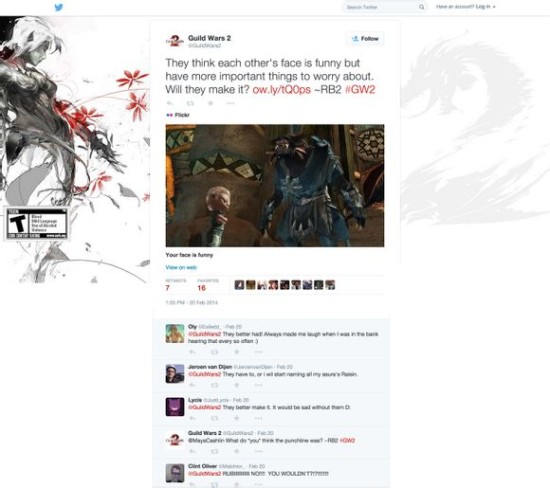
Task: Open the Flickr game screenshot image
Action: (275, 186)
